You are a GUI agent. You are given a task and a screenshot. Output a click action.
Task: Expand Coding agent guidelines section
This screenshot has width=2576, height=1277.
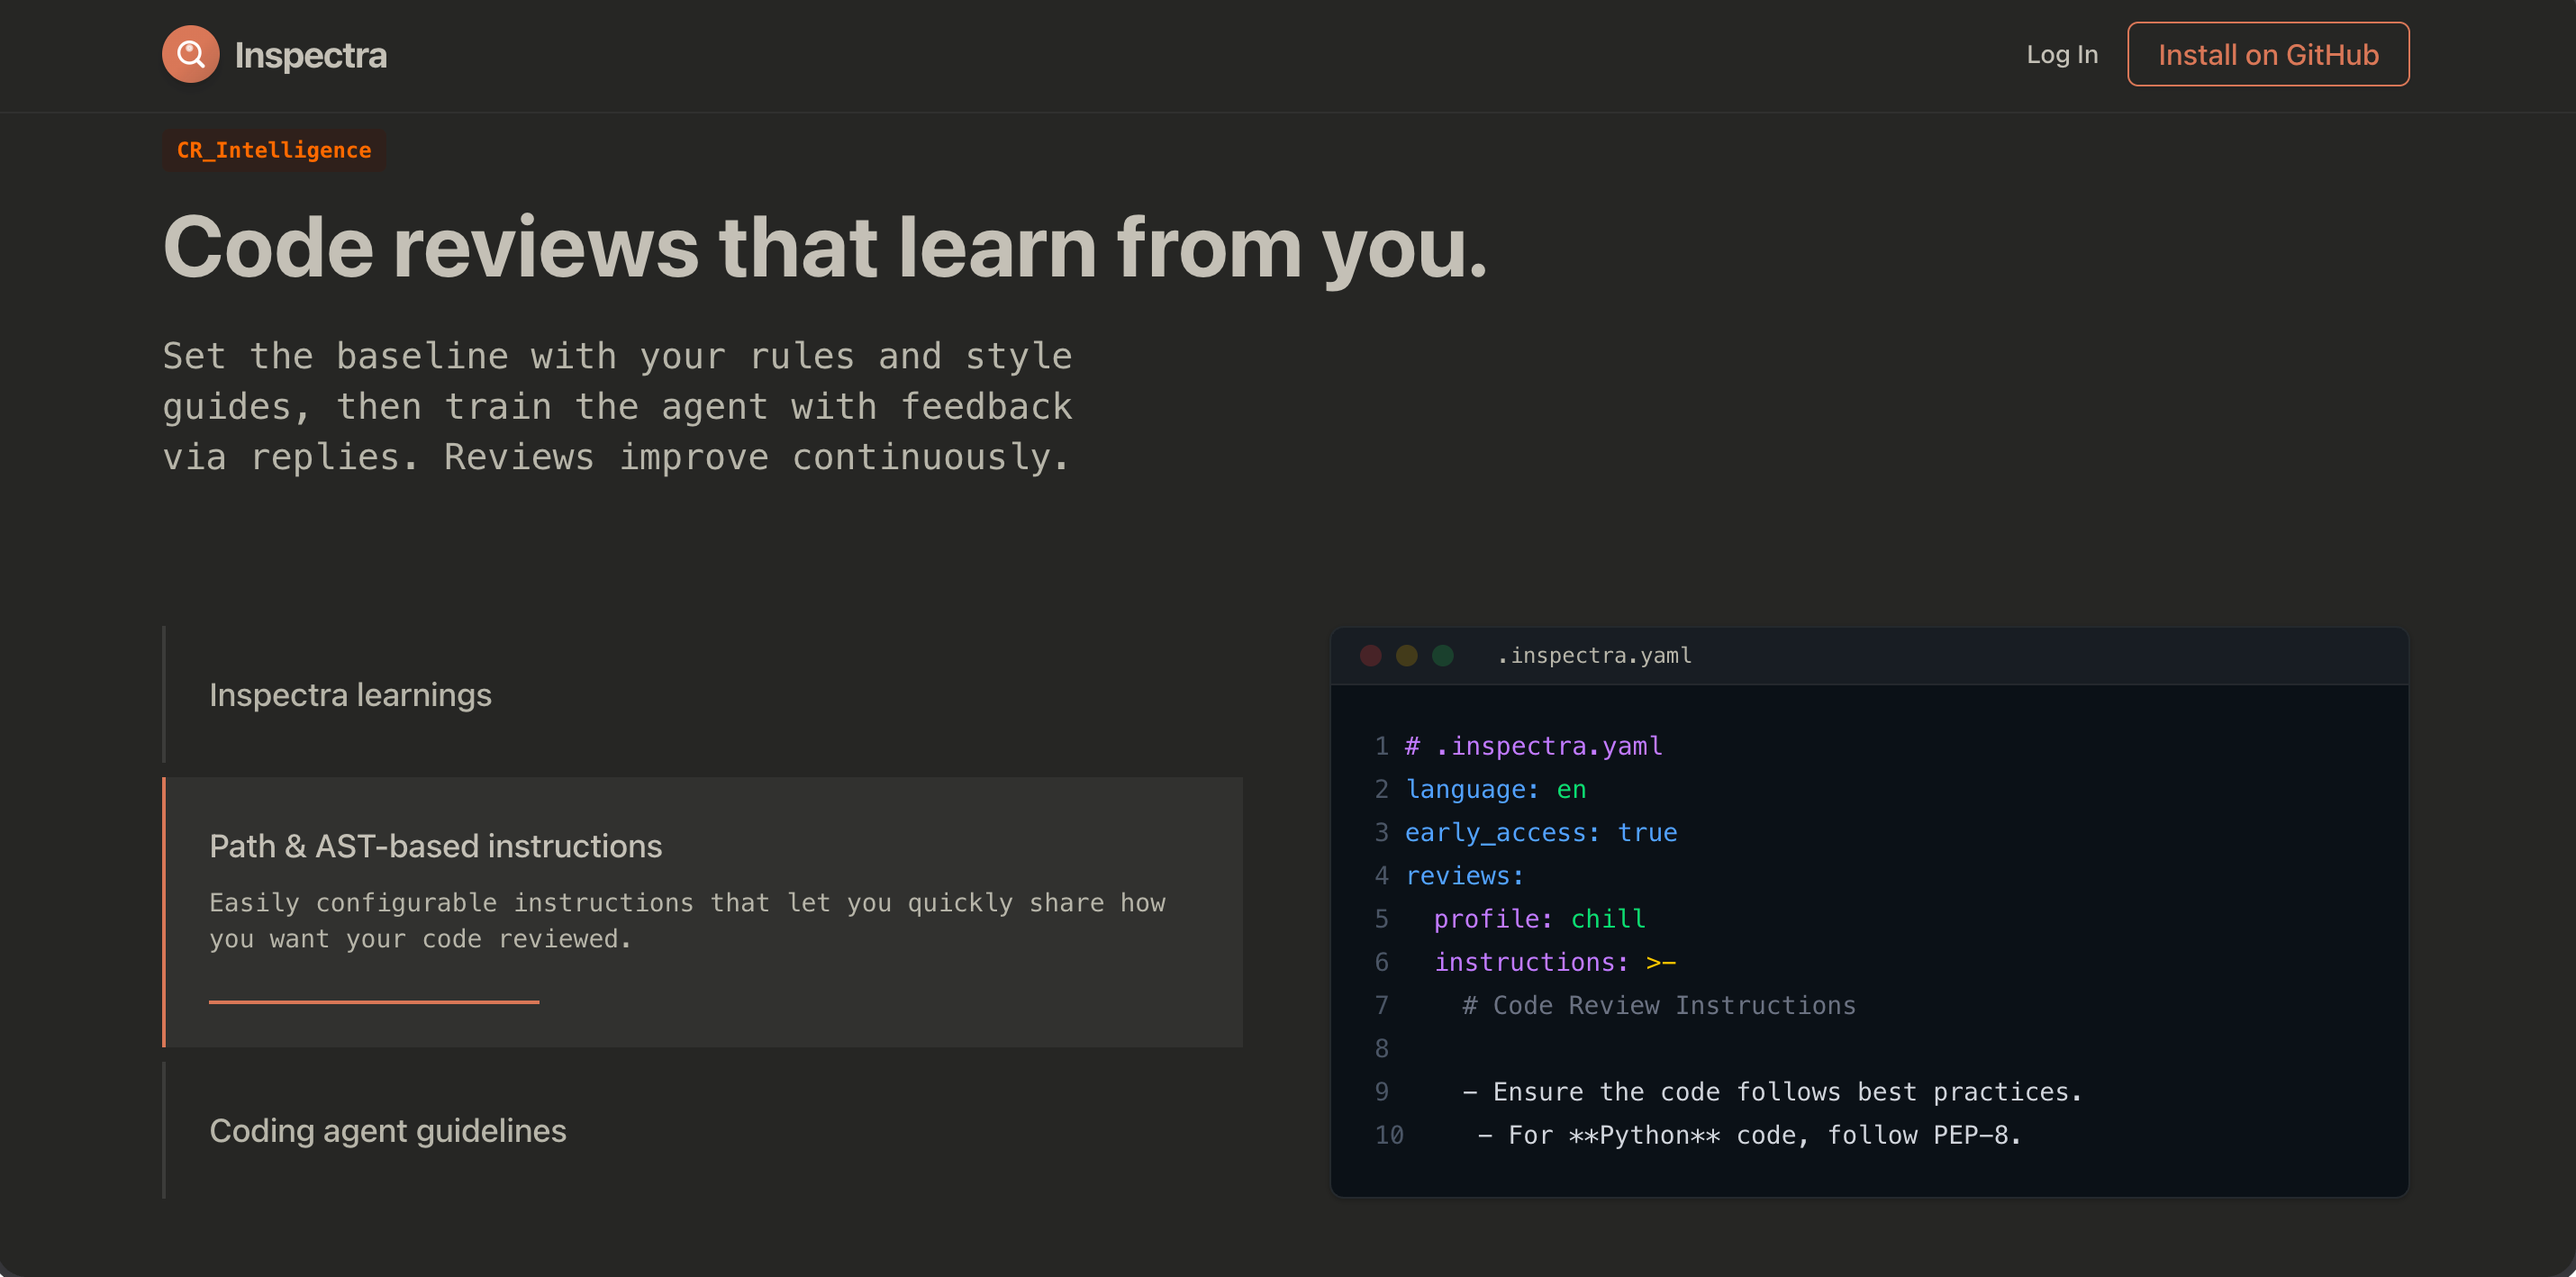click(387, 1130)
